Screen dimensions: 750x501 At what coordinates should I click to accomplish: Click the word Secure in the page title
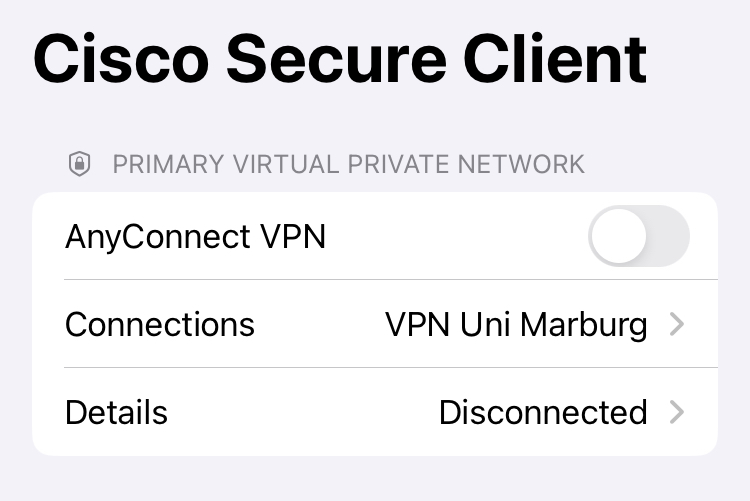tap(336, 59)
